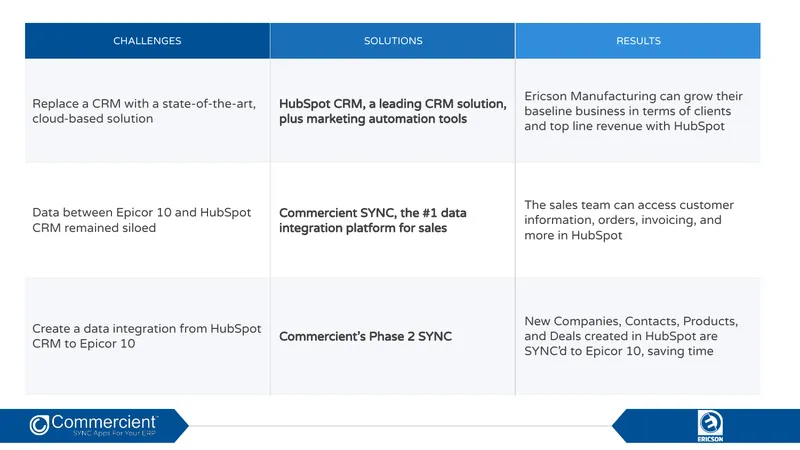This screenshot has height=450, width=800.
Task: Click 'Commercient's Phase 2 SYNC' text
Action: (365, 337)
